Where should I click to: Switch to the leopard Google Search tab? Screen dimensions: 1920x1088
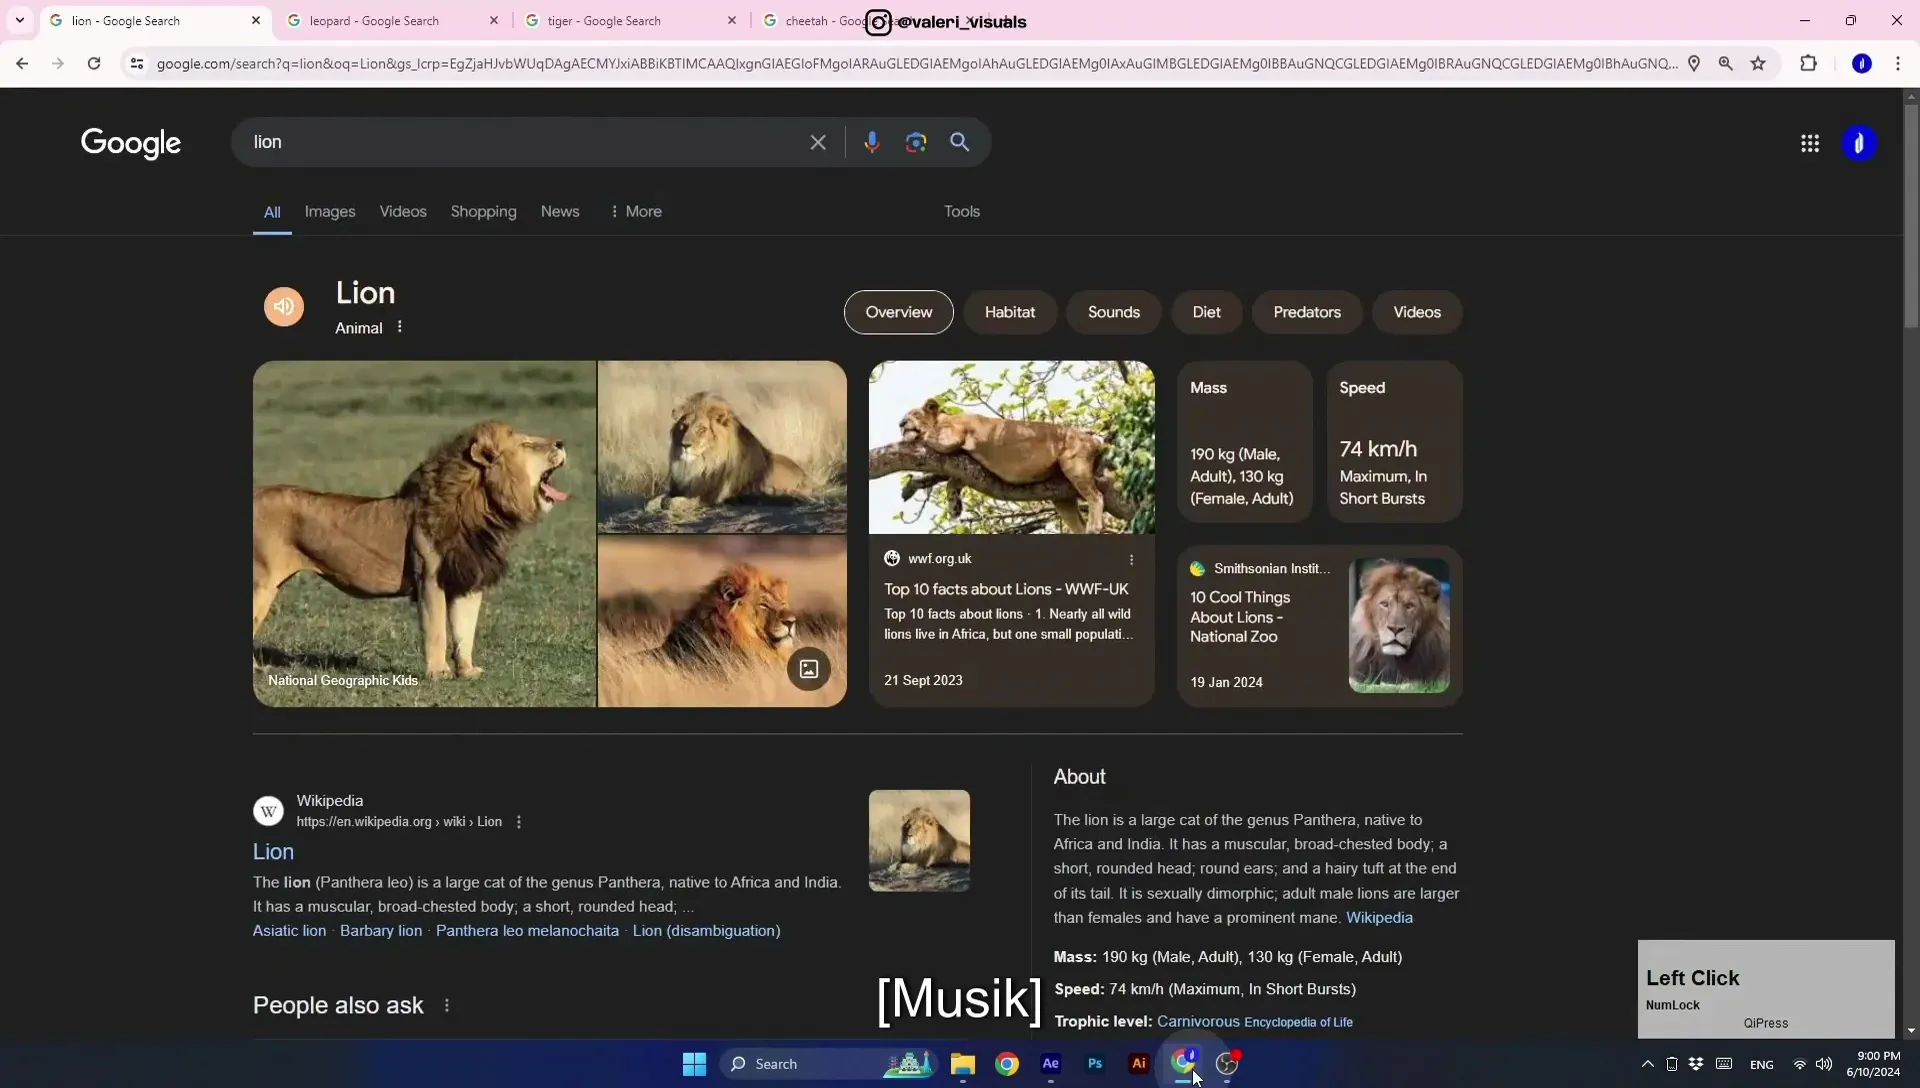click(x=392, y=20)
